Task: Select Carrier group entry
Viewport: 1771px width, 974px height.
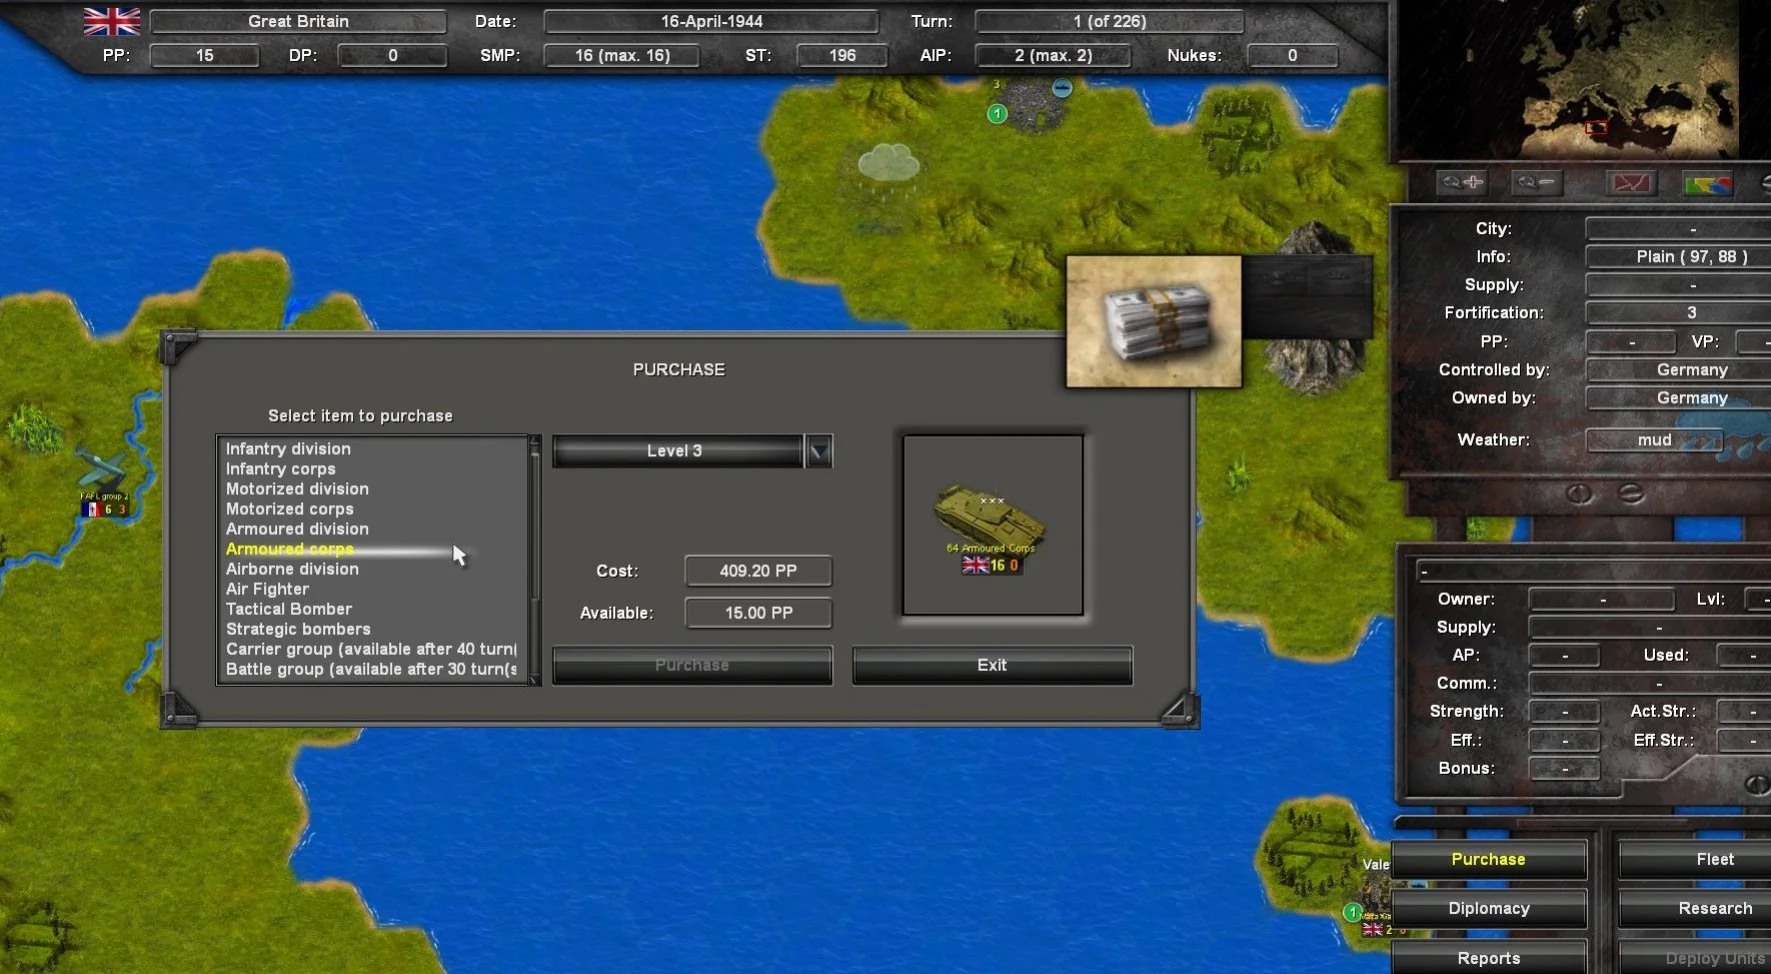Action: pos(371,649)
